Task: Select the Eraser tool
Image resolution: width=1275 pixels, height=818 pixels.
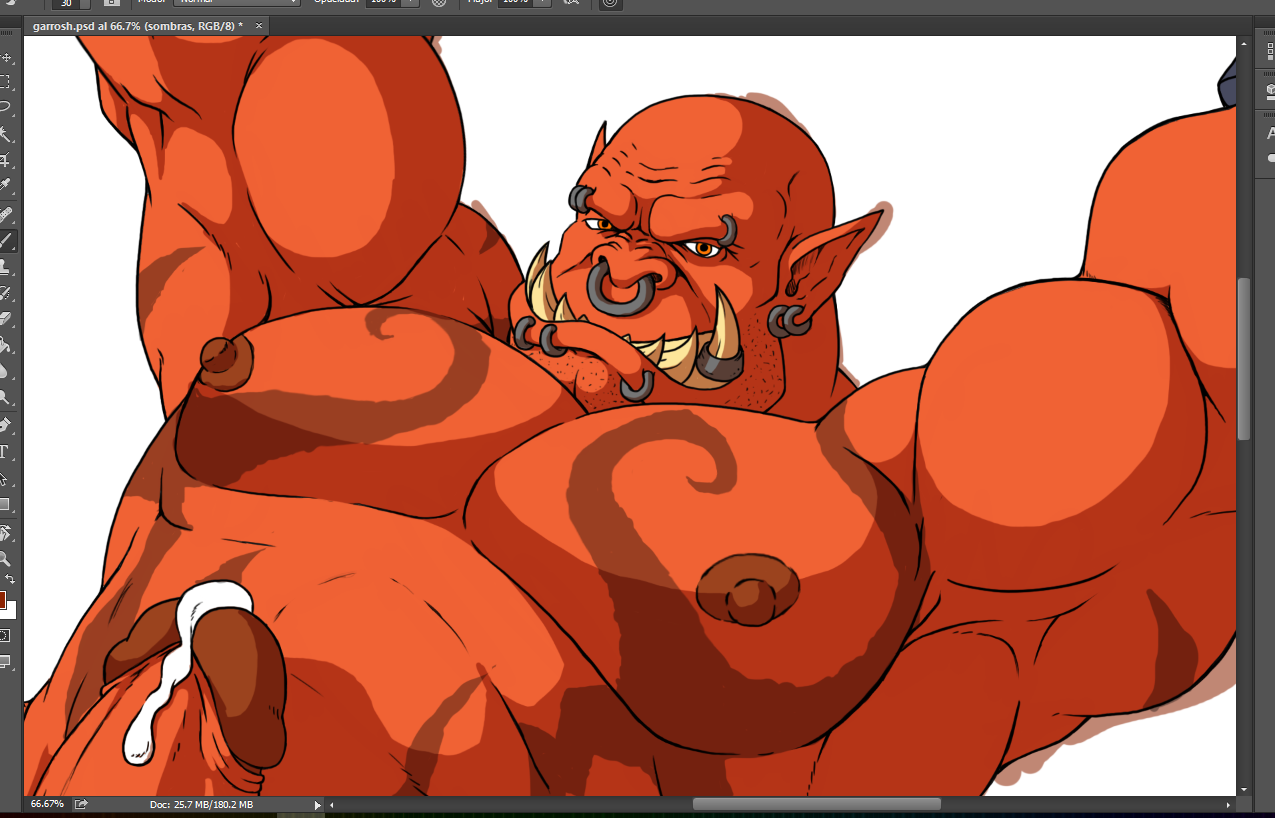Action: pos(6,319)
